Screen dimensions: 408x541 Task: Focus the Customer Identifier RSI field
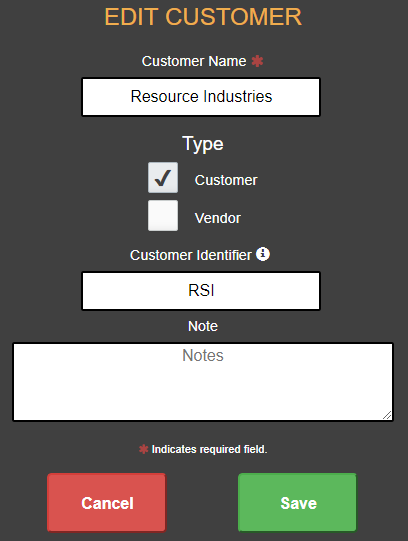[x=201, y=291]
